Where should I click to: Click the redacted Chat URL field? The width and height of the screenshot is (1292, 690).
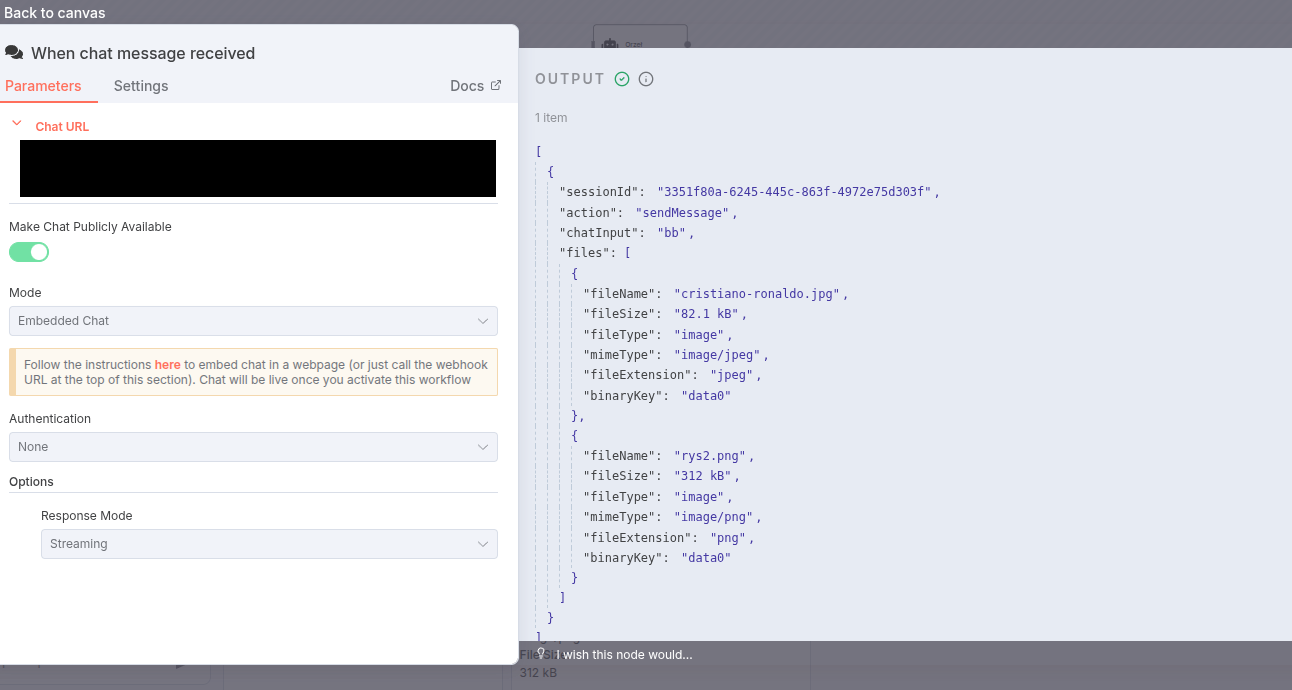pyautogui.click(x=258, y=168)
